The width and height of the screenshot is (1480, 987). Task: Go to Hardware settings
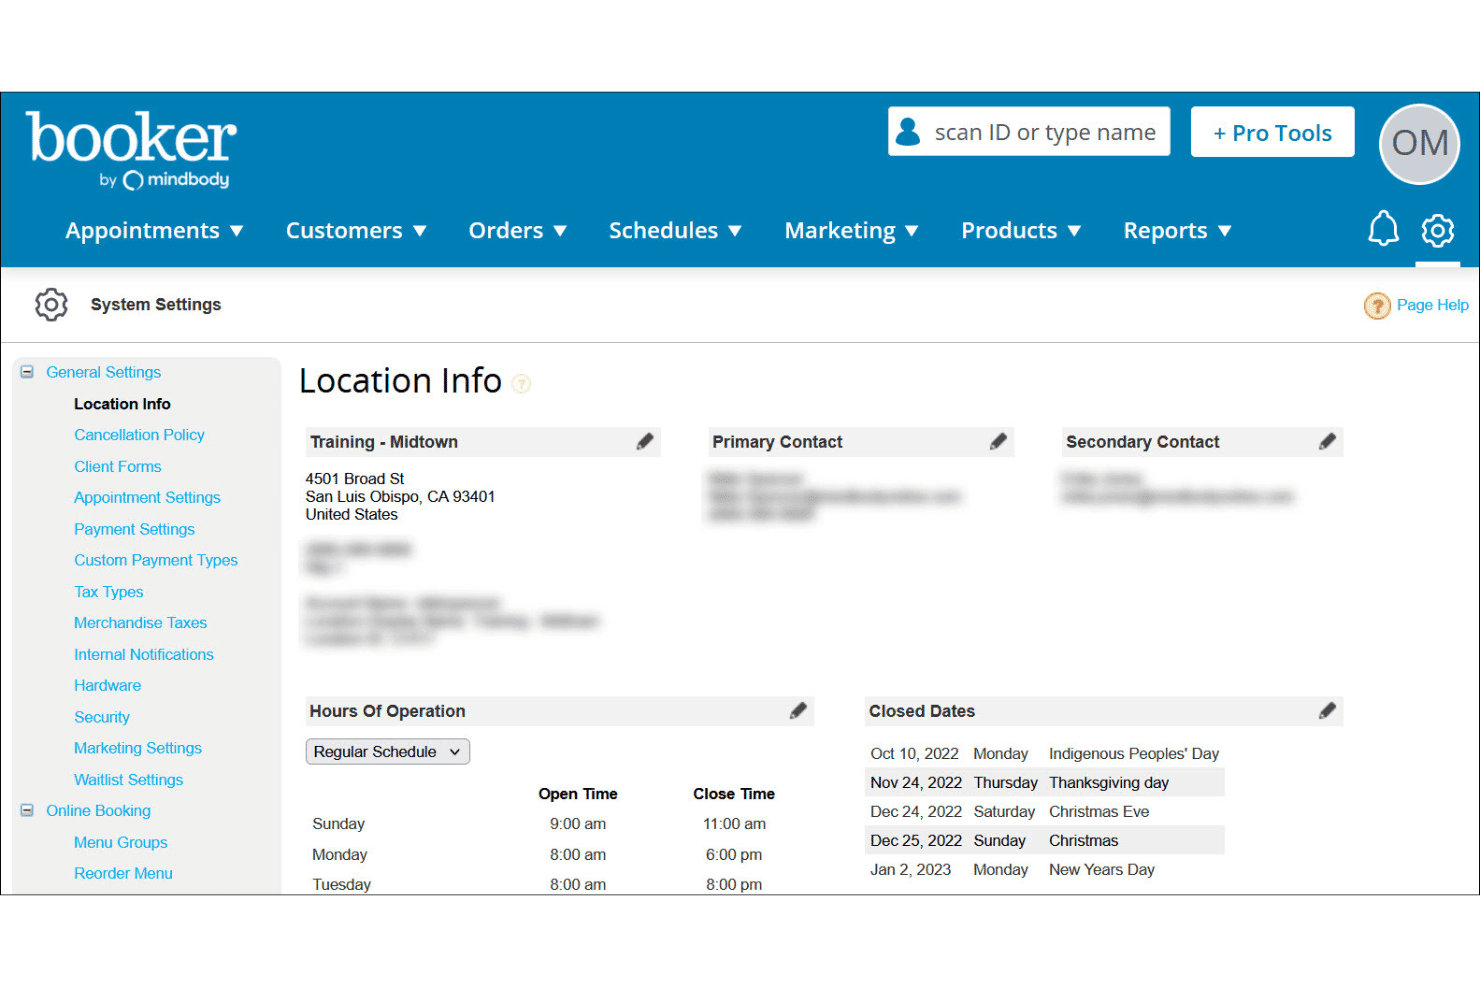108,685
